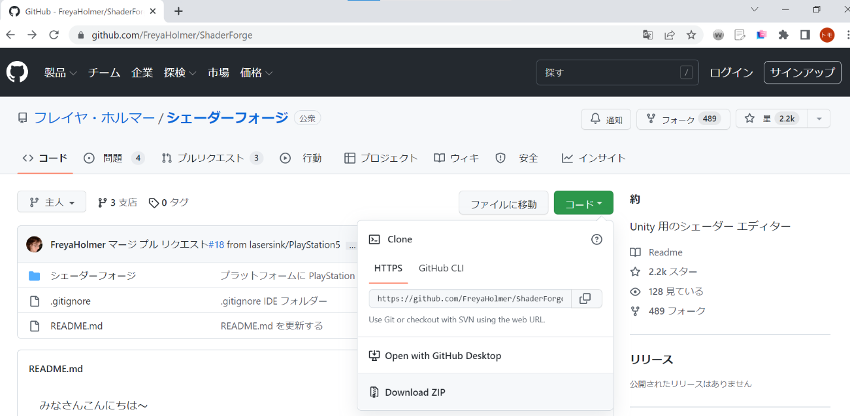Image resolution: width=850 pixels, height=416 pixels.
Task: Click 企業 in the top navigation
Action: click(x=142, y=72)
